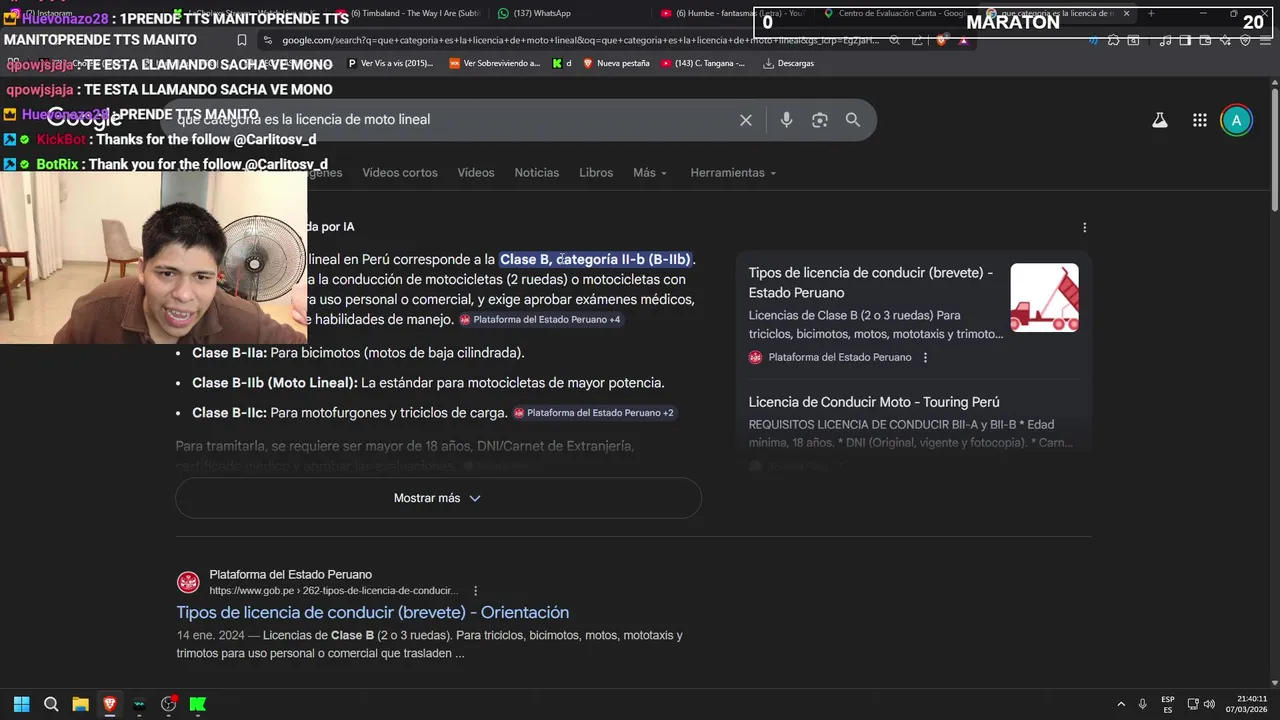
Task: Open Nueva pestaña bookmark
Action: 616,63
